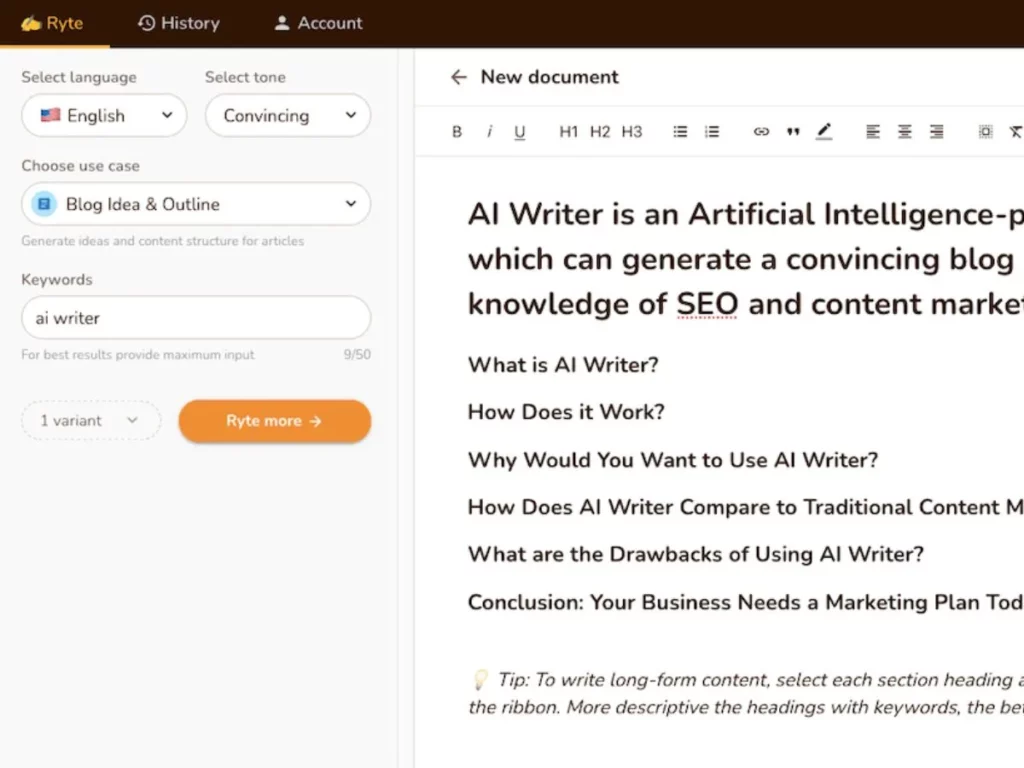Click the italic Tip paragraph text
Image resolution: width=1024 pixels, height=768 pixels.
746,694
